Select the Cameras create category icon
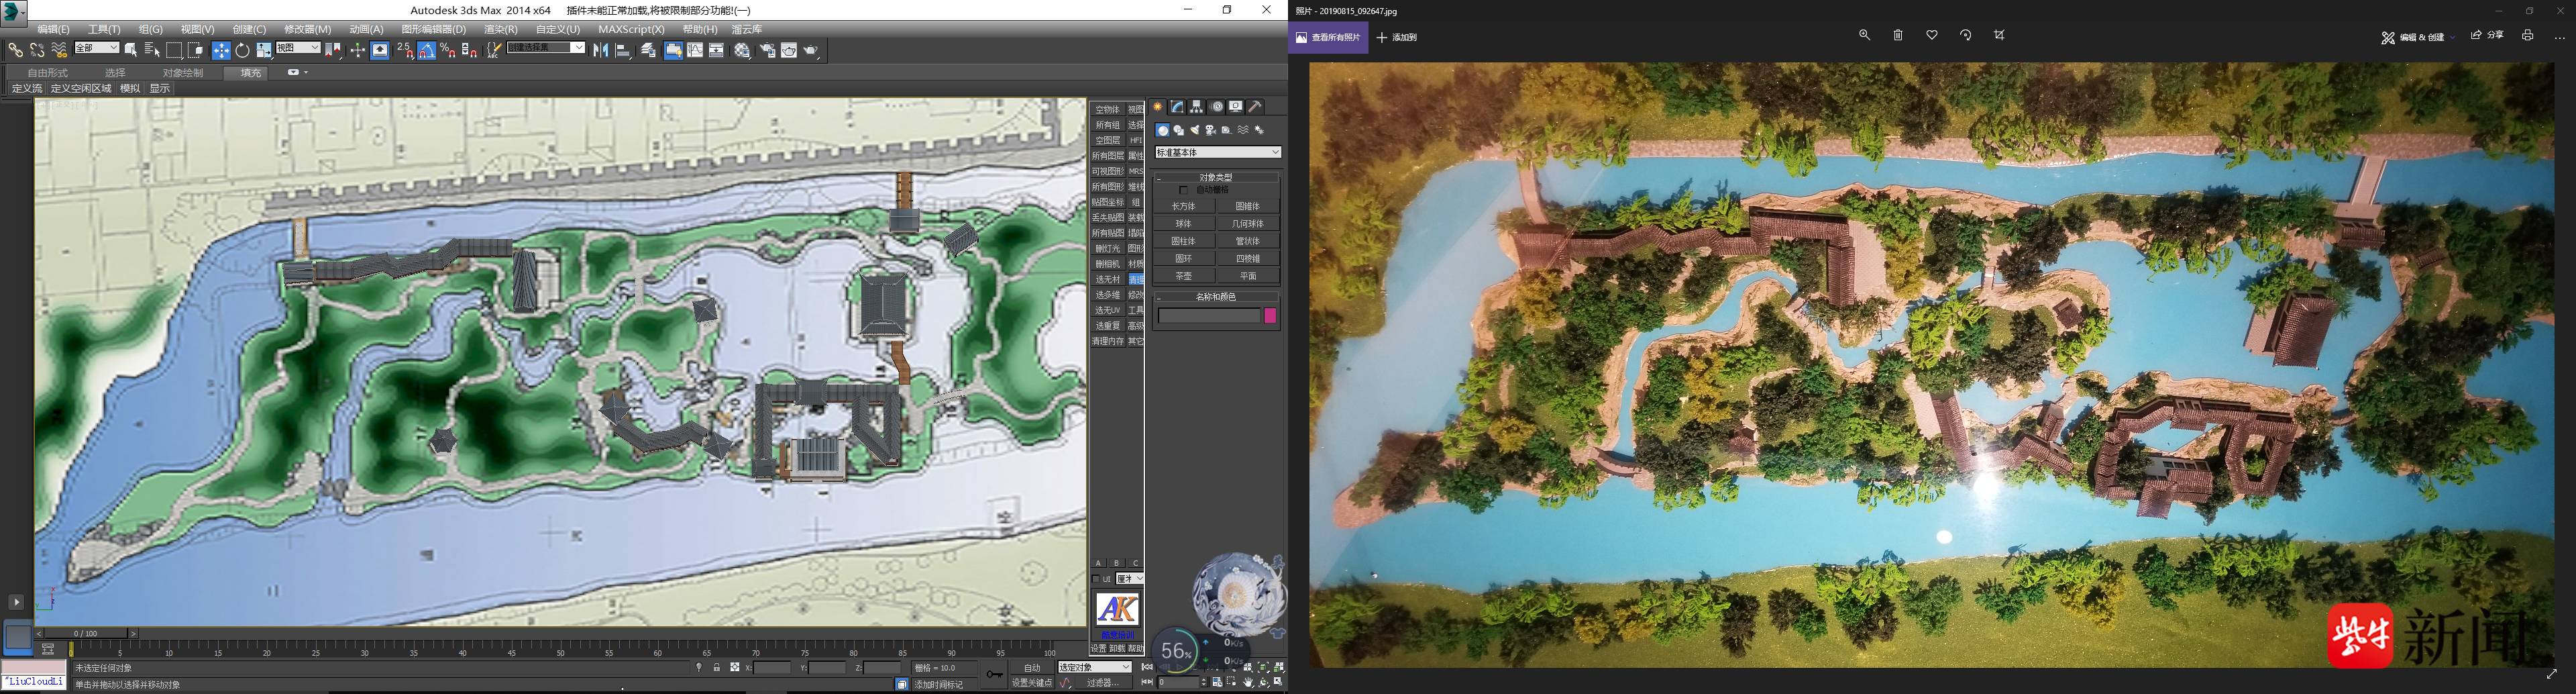The height and width of the screenshot is (694, 2576). (1211, 130)
